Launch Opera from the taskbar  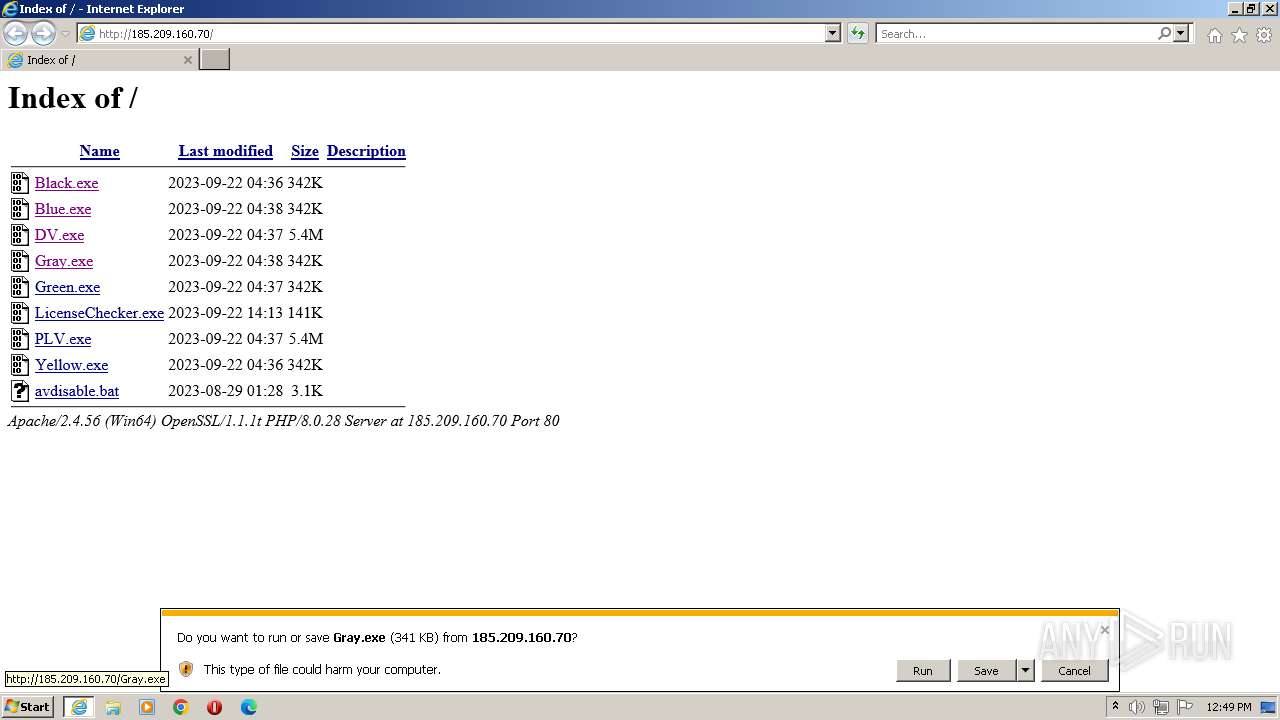coord(214,707)
